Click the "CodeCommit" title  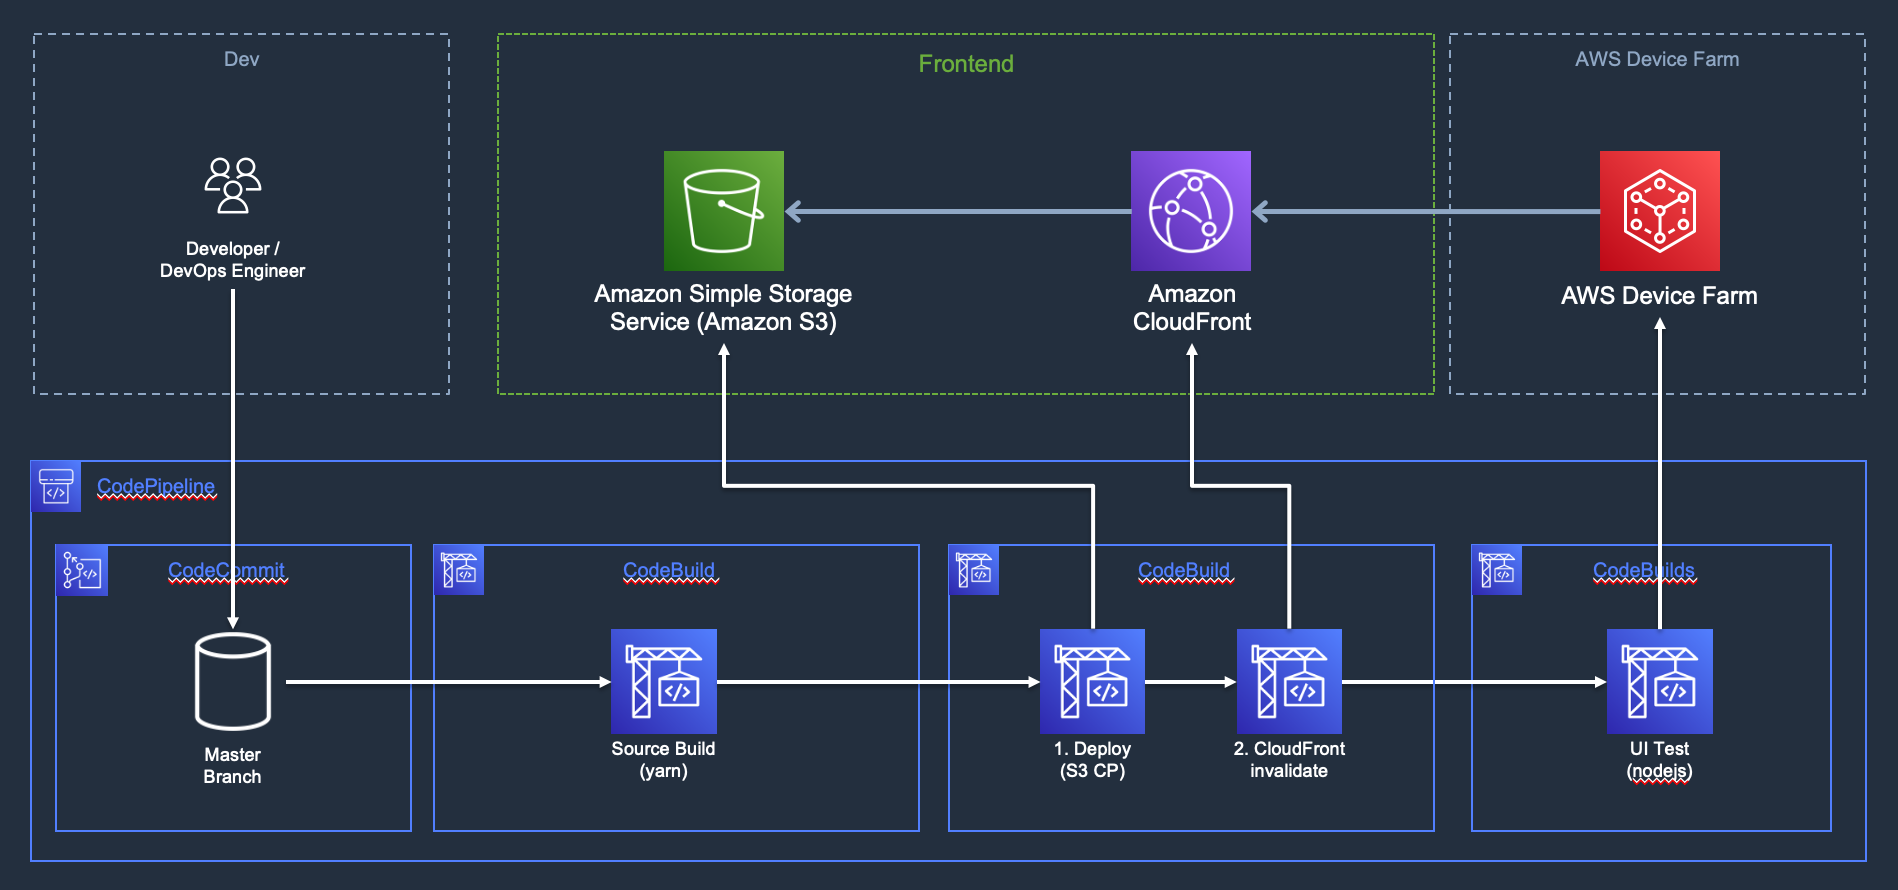click(227, 571)
